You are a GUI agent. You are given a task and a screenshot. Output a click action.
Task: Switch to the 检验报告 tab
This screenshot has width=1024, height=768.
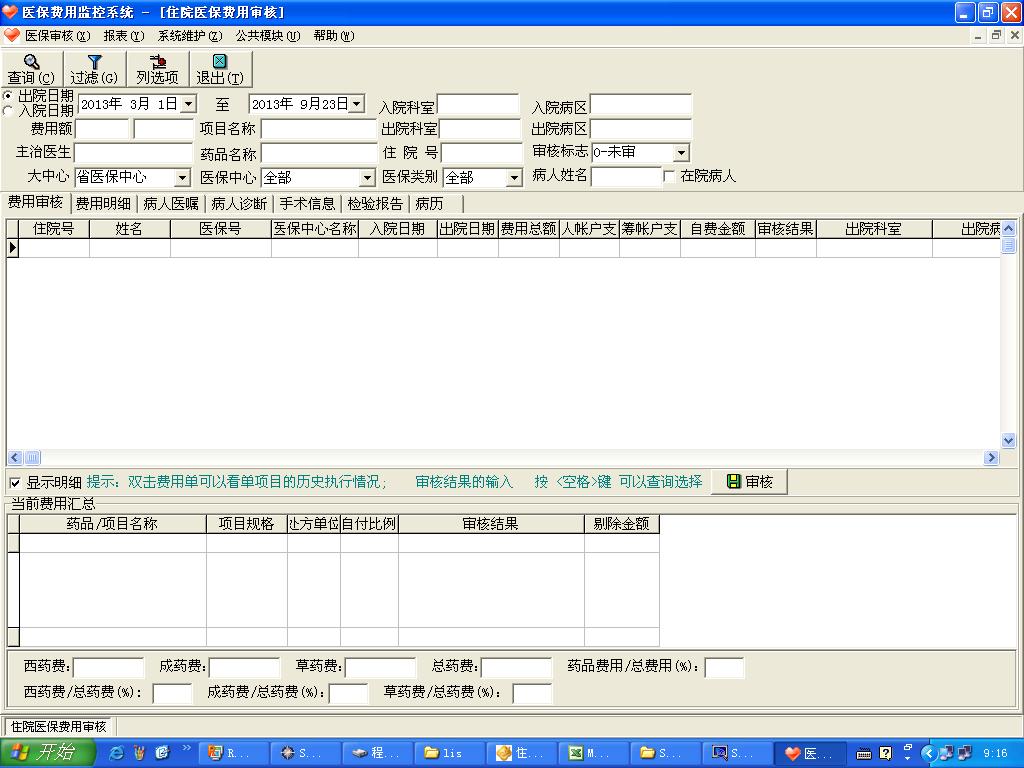click(x=375, y=204)
